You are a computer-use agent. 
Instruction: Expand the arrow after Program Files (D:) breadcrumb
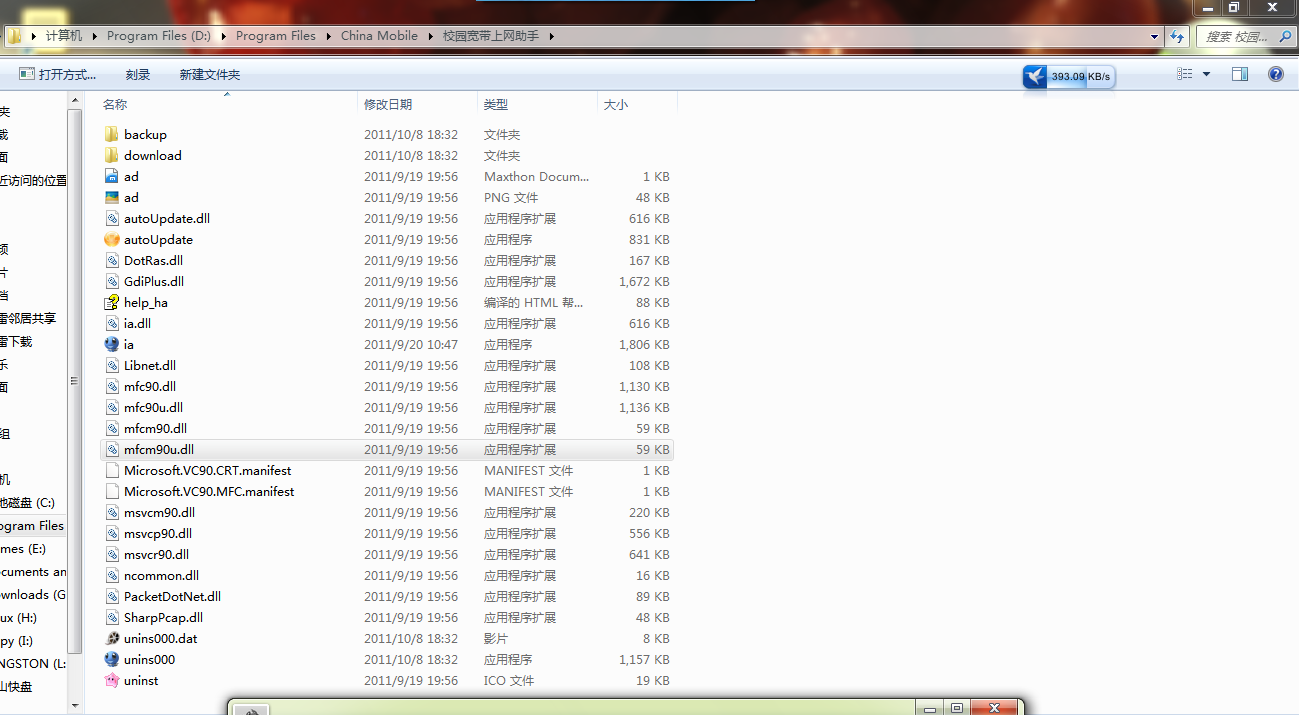[x=224, y=36]
